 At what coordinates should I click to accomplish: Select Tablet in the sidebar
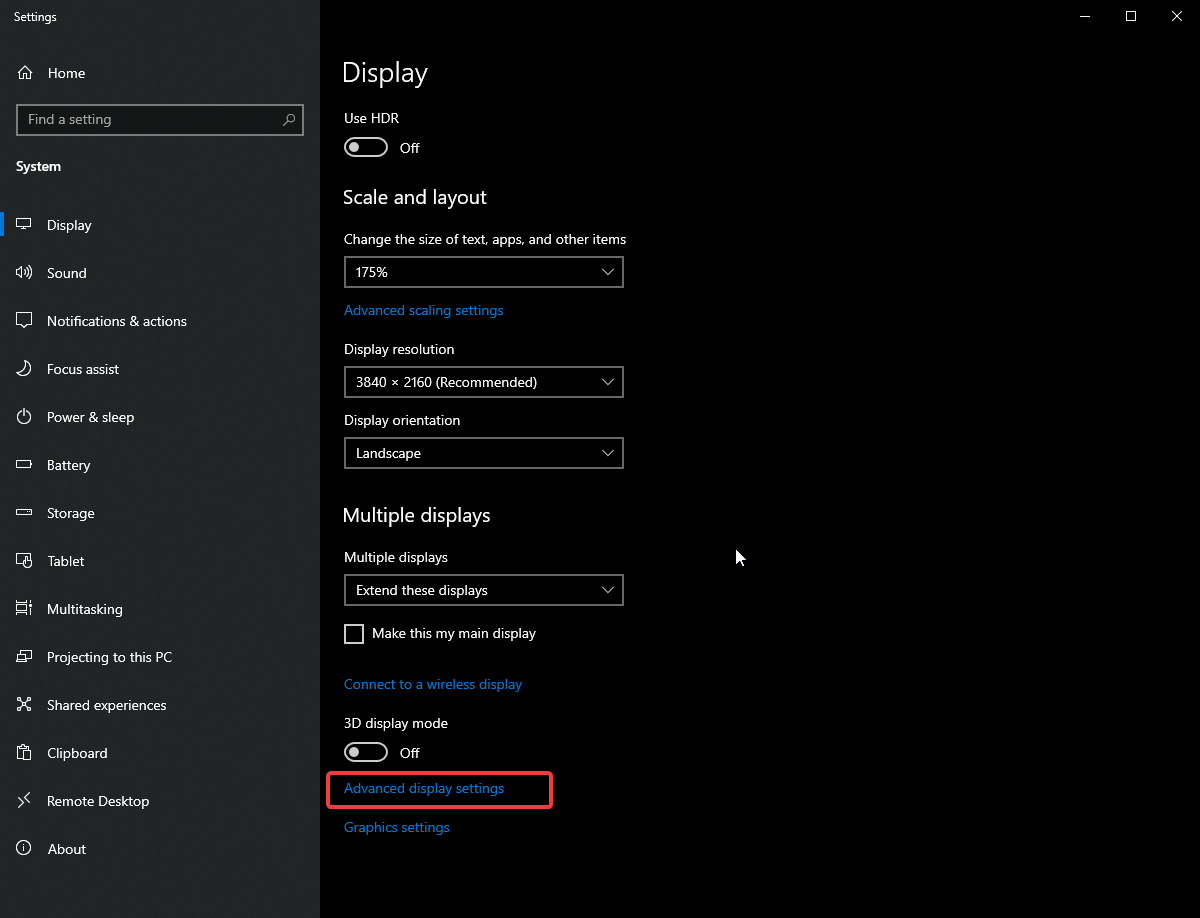[x=160, y=561]
